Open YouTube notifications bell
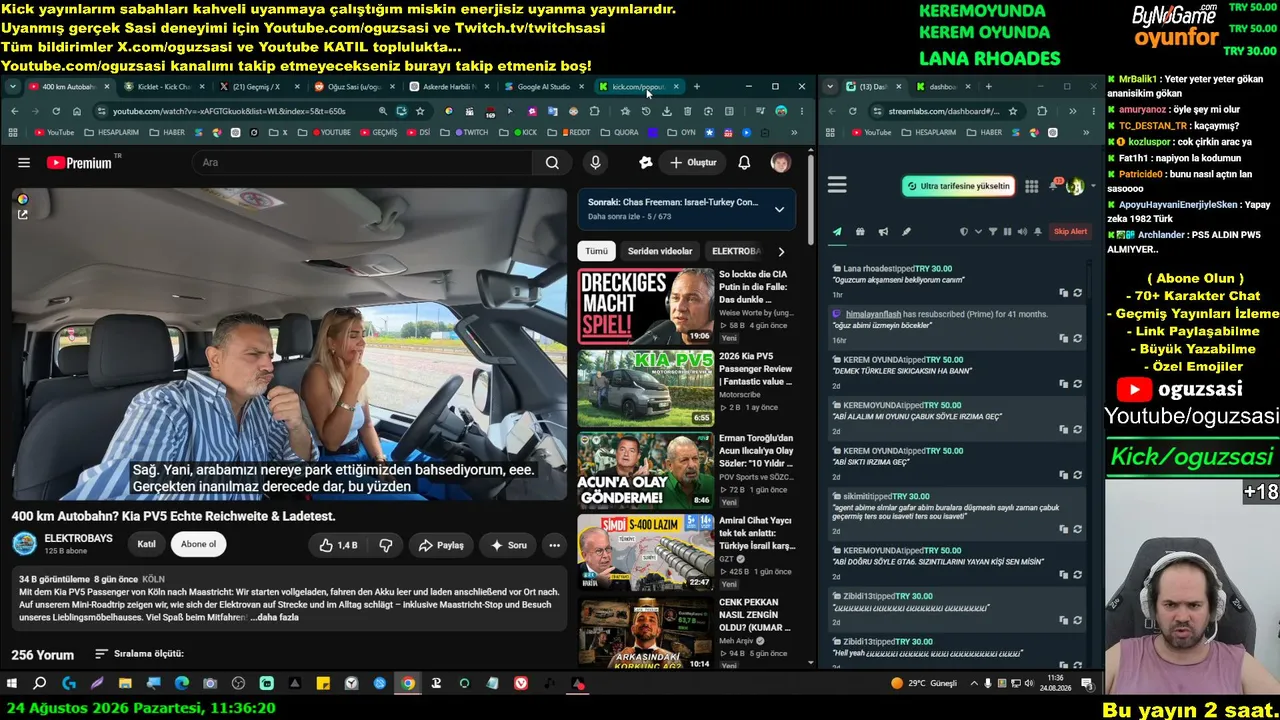 click(744, 163)
